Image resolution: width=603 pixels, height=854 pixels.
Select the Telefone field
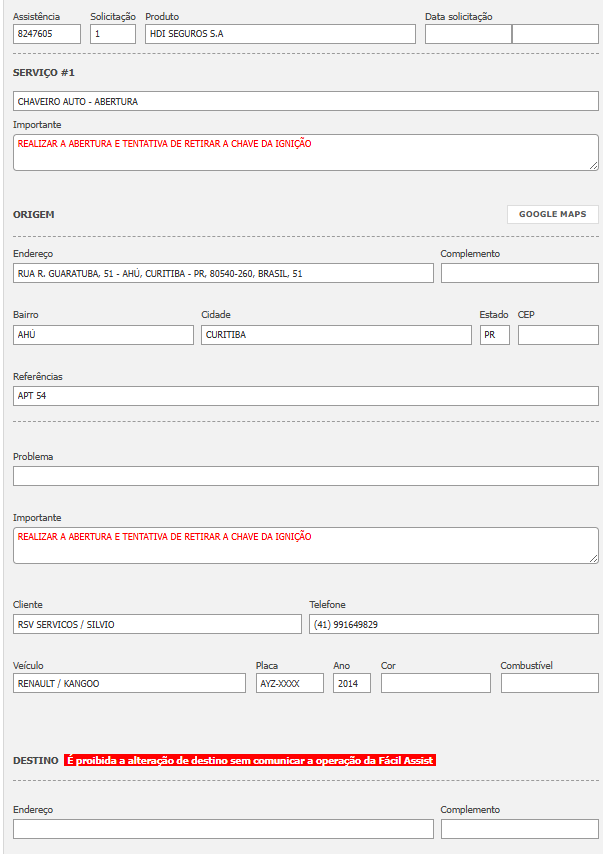[453, 624]
